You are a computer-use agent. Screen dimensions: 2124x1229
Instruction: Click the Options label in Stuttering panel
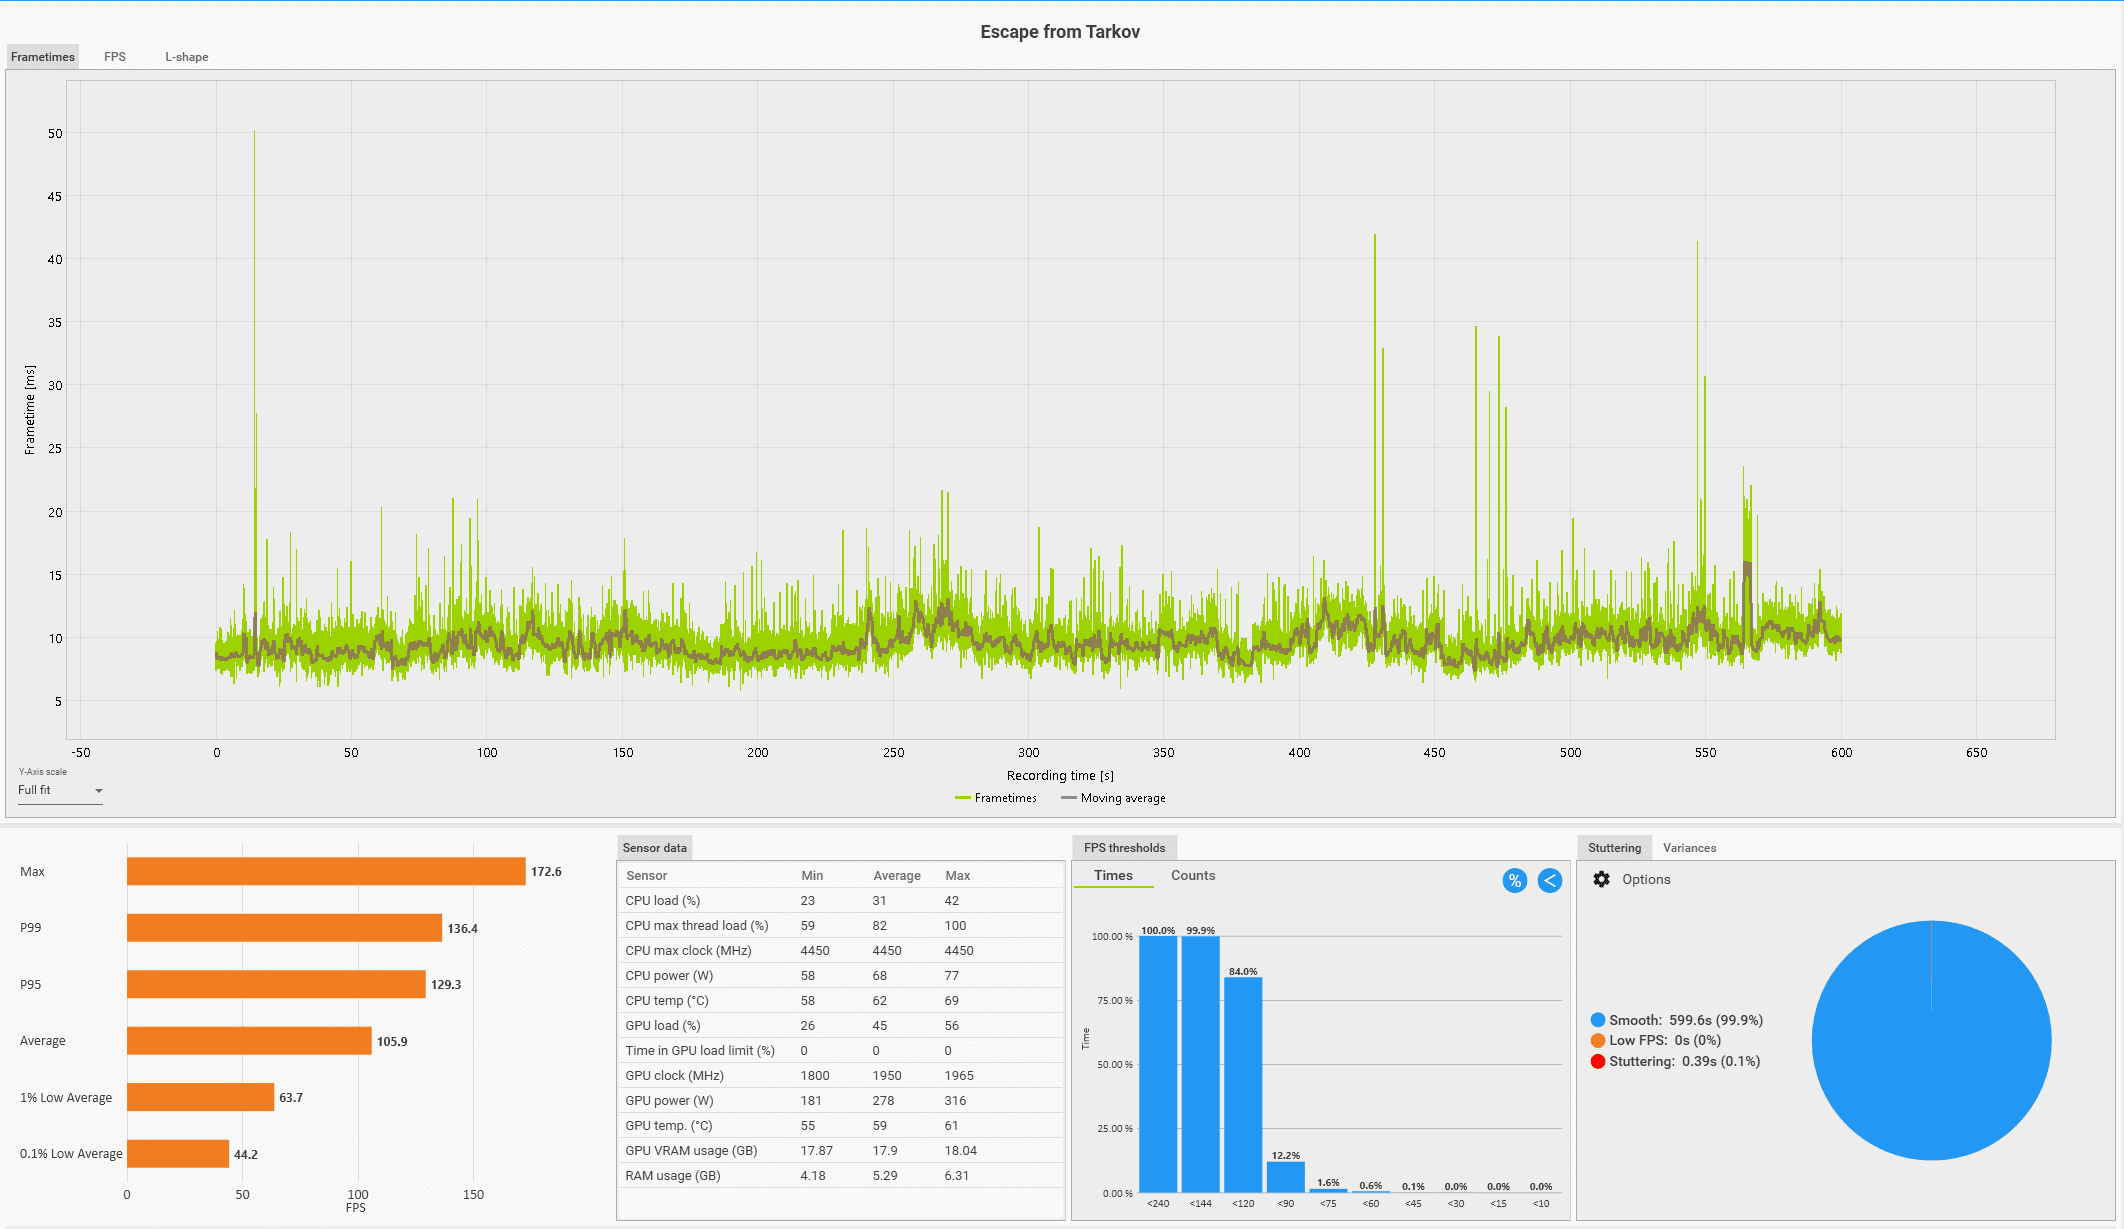pyautogui.click(x=1646, y=879)
